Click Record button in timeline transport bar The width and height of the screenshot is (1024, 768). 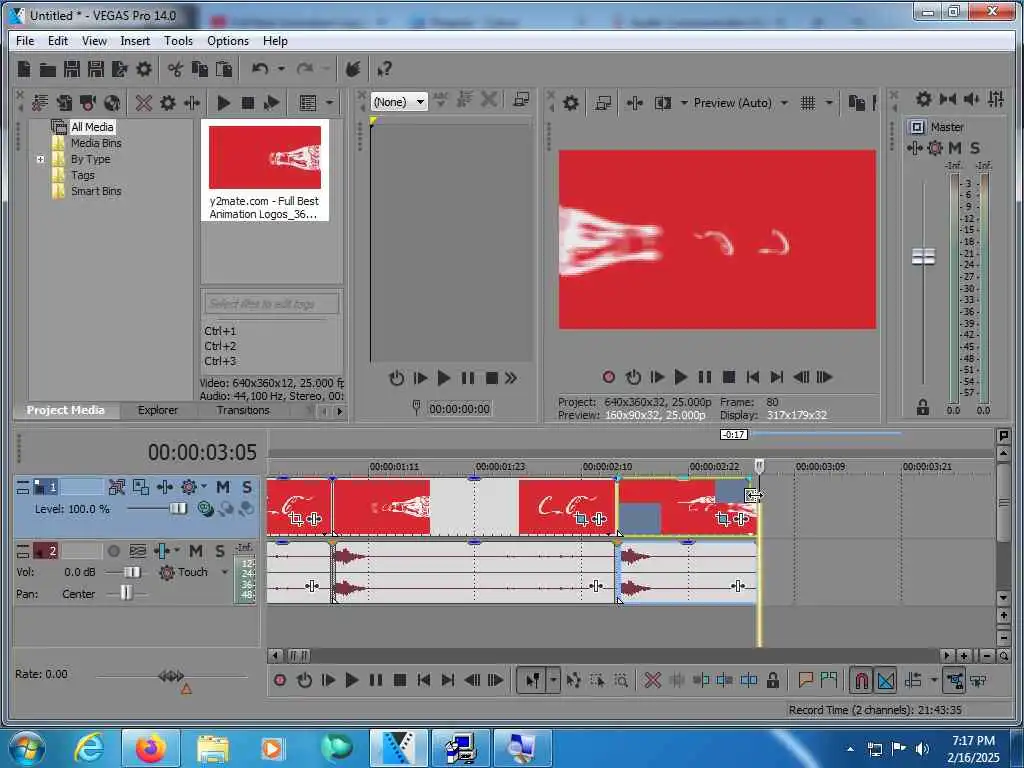280,680
